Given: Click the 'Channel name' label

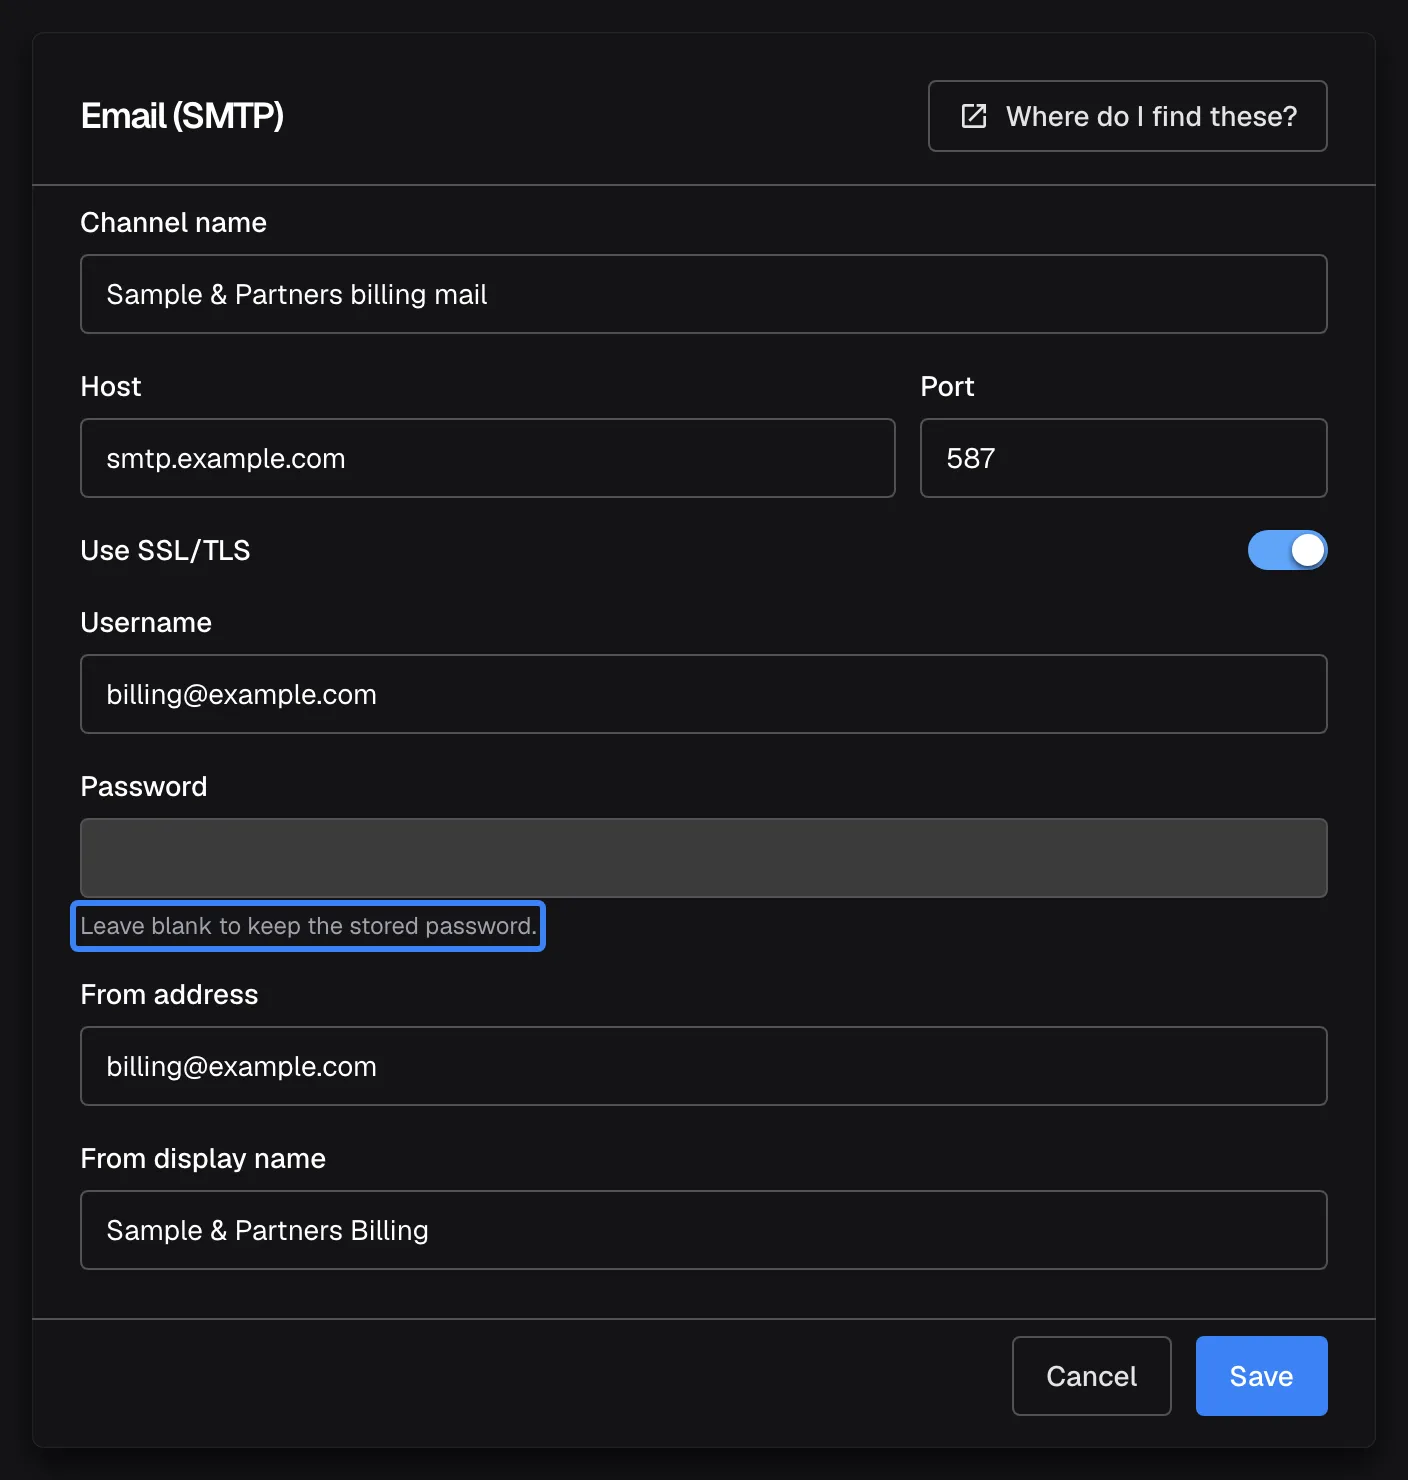Looking at the screenshot, I should (x=173, y=222).
